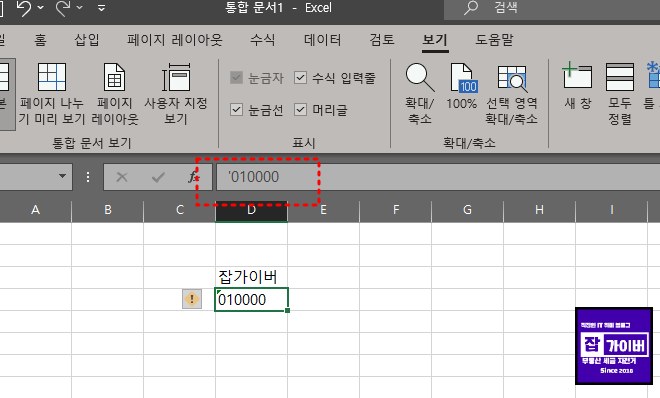Click the cell containing 잡가이버
Viewport: 660px width, 398px height.
tap(251, 277)
